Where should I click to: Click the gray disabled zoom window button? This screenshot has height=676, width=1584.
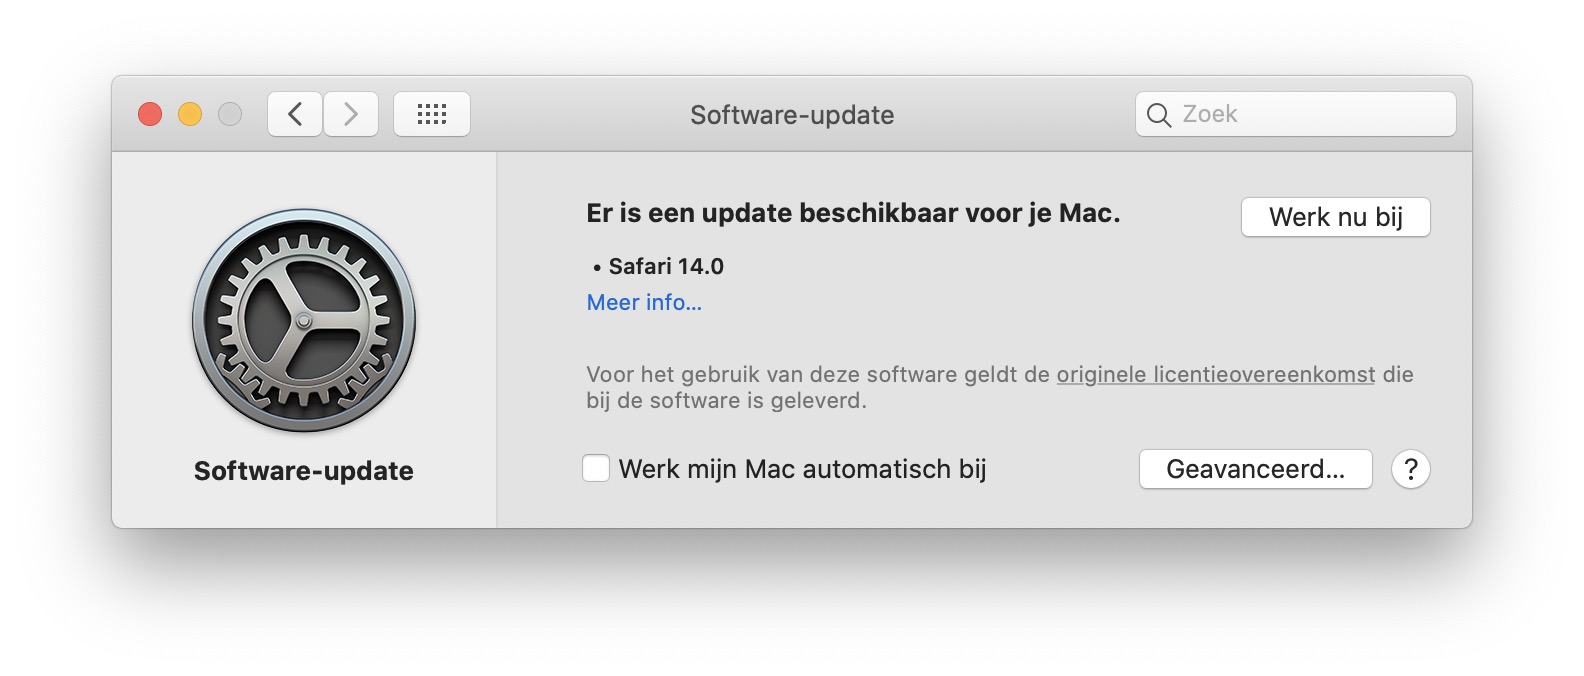[x=230, y=114]
